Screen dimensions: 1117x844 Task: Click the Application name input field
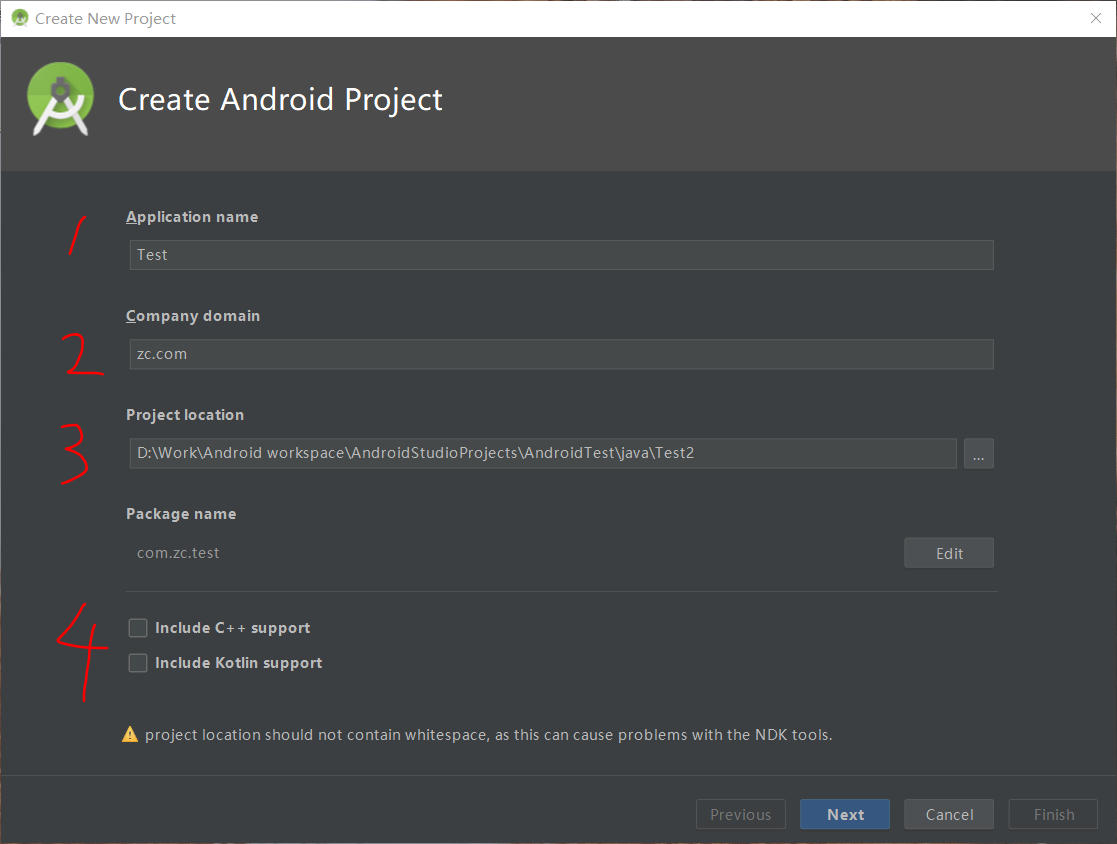tap(561, 255)
